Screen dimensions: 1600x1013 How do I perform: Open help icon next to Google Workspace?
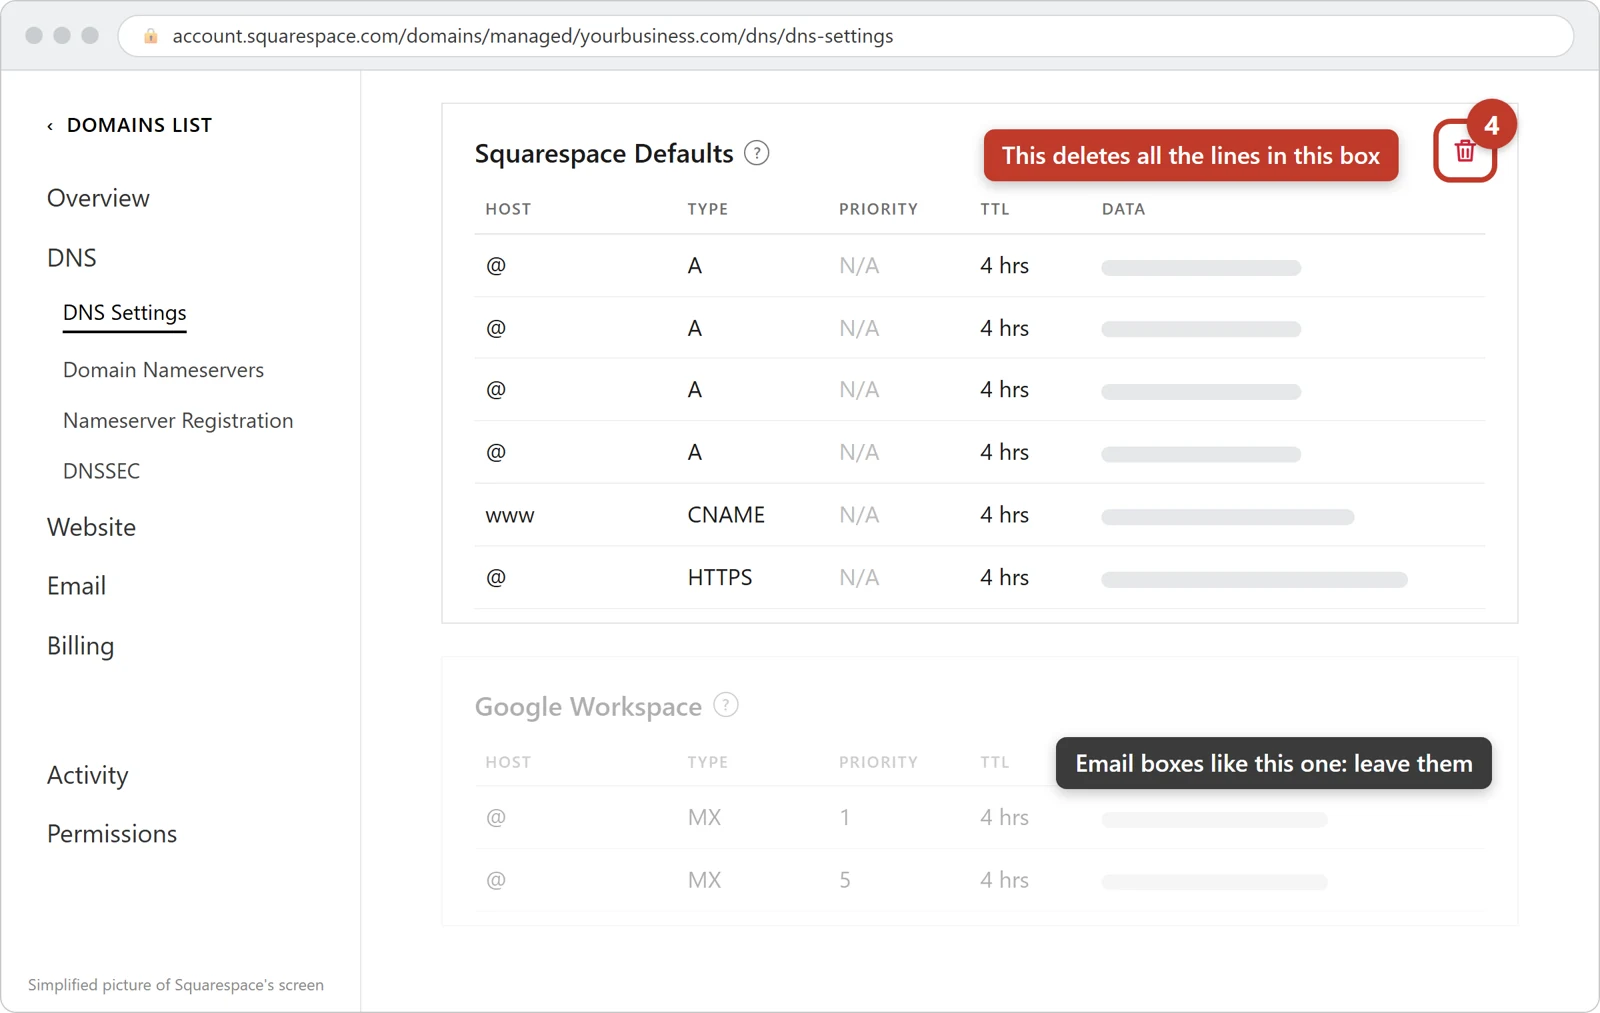point(726,705)
